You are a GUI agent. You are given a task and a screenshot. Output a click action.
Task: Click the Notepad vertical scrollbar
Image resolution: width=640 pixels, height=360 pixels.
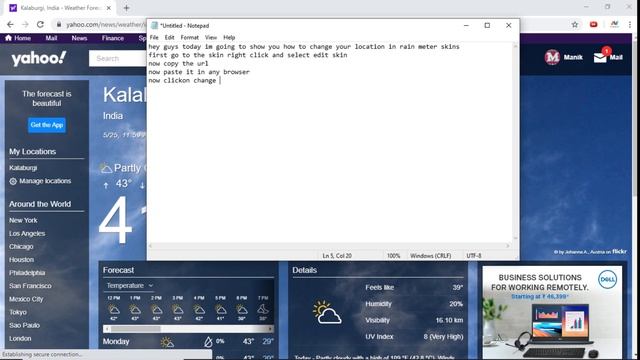515,142
